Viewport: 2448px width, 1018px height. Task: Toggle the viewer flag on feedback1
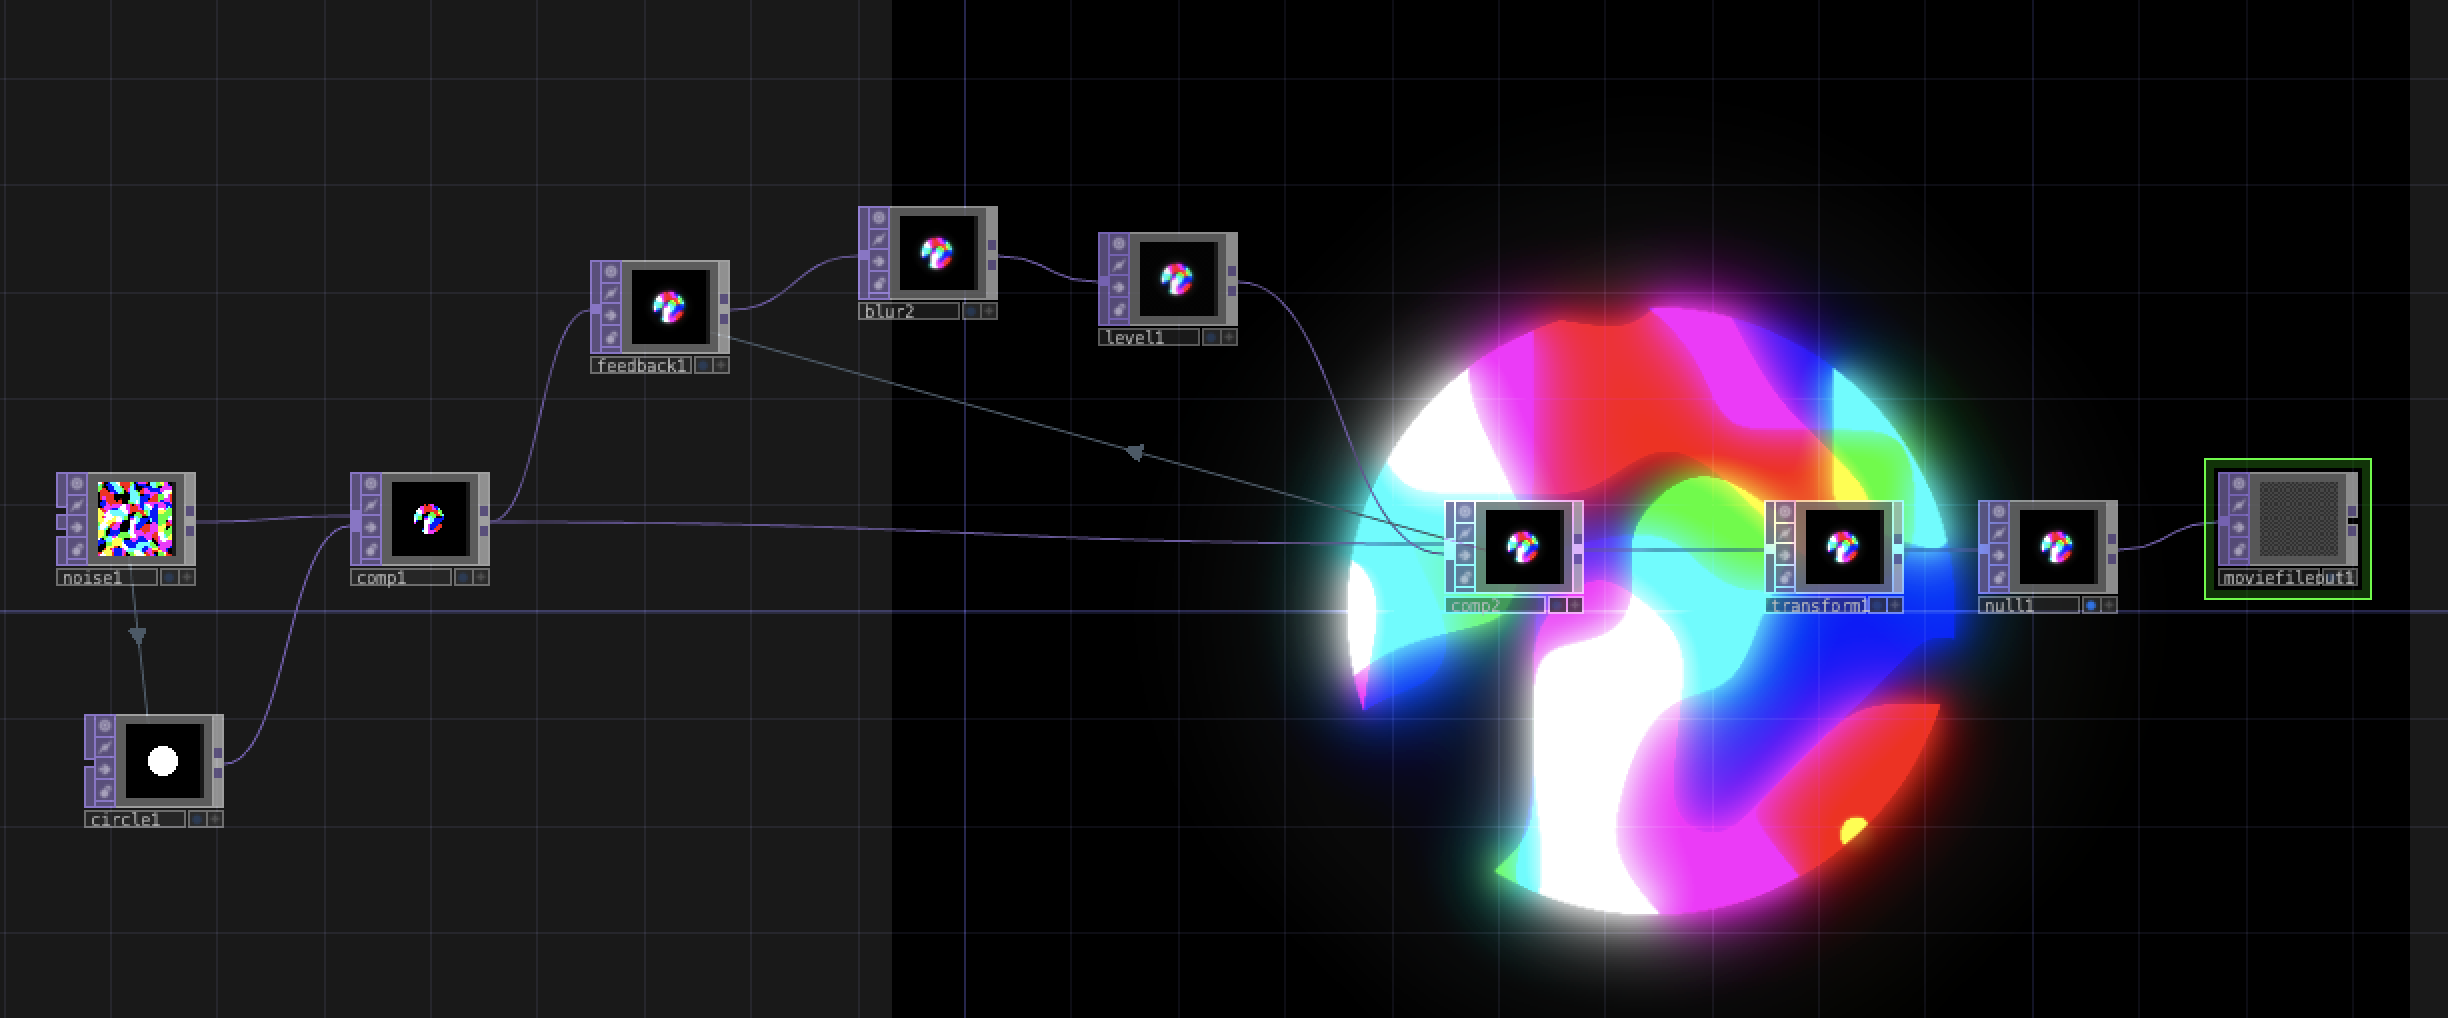click(x=611, y=272)
